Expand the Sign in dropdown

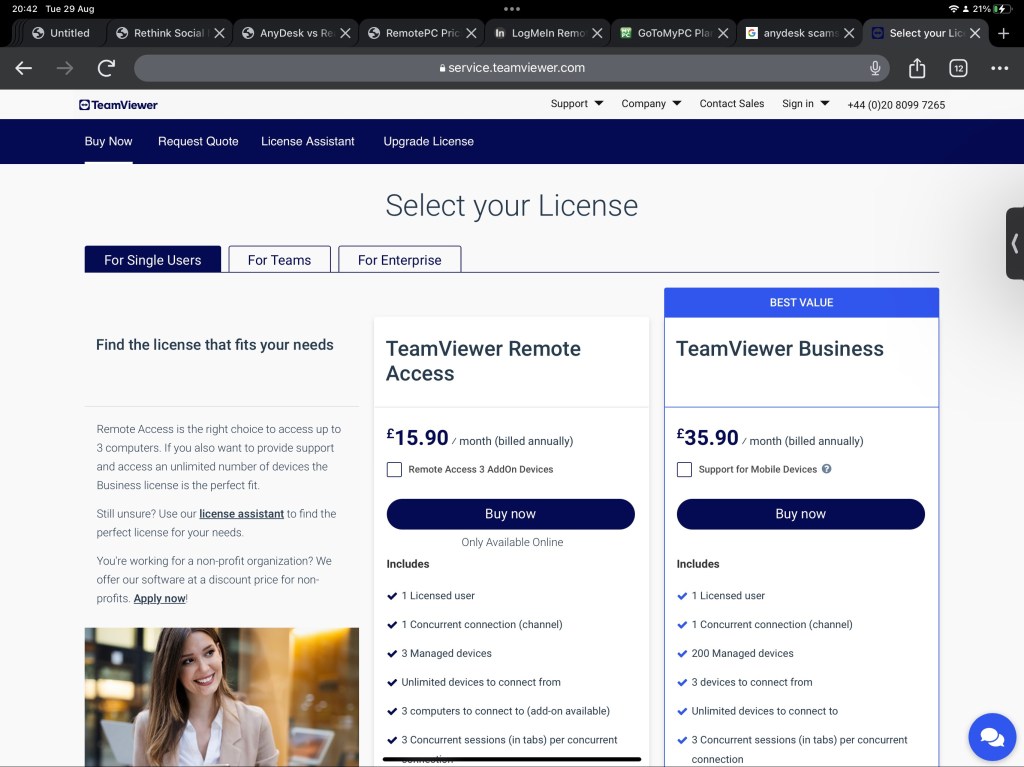click(805, 104)
